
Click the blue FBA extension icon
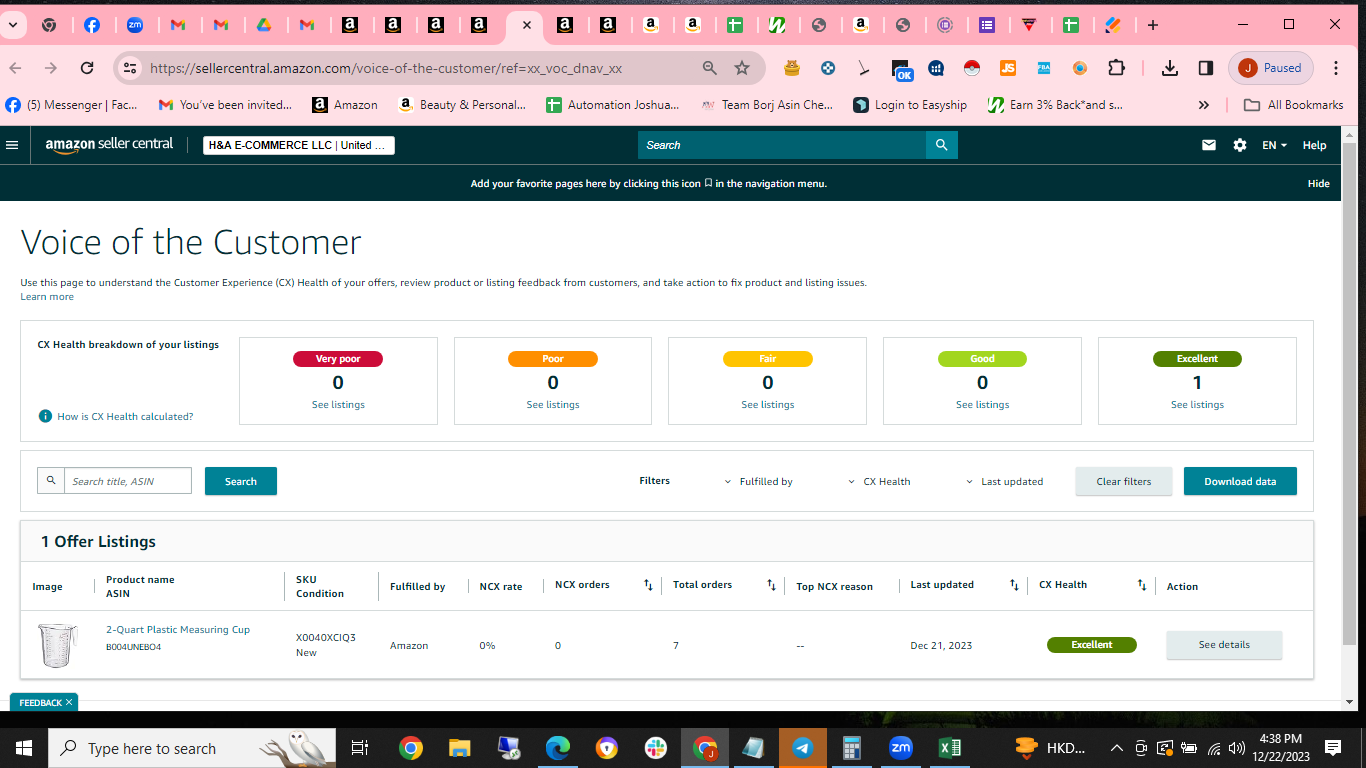[x=1044, y=68]
